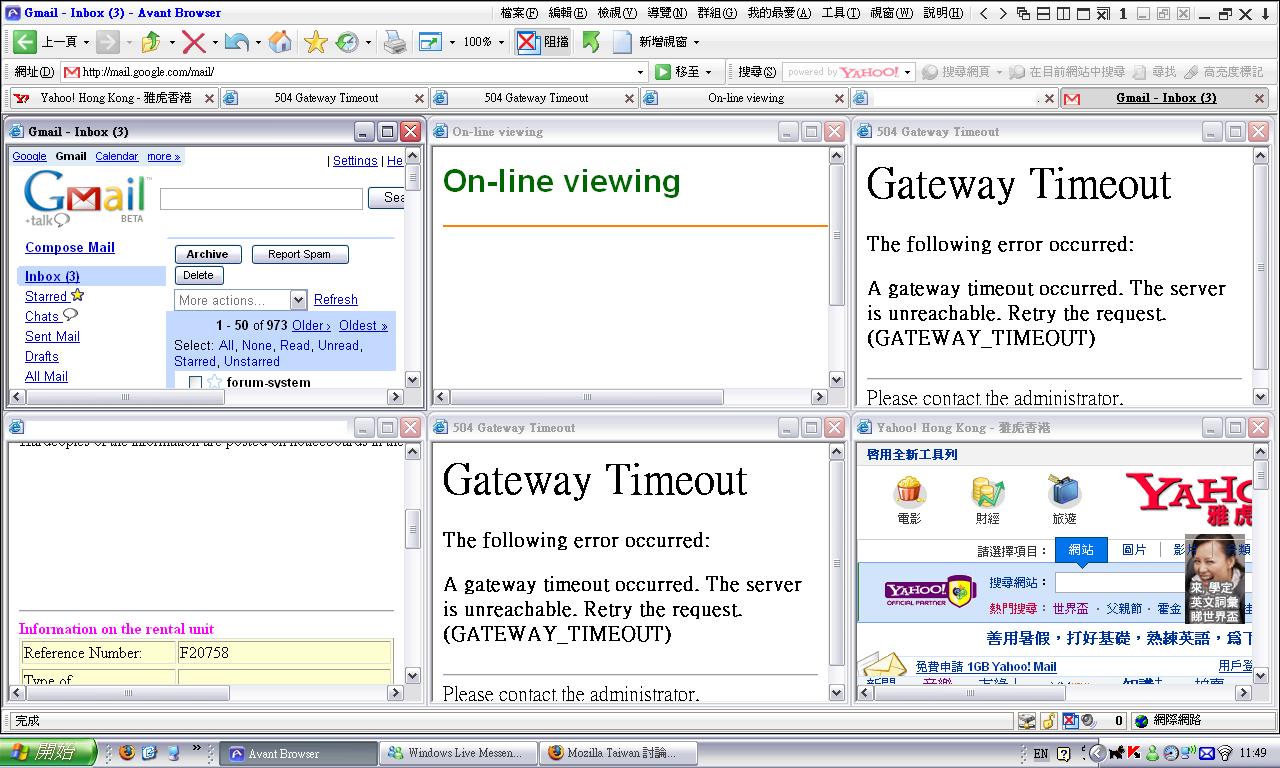The width and height of the screenshot is (1280, 768).
Task: Click the vertical scrollbar thumb in rental page
Action: pyautogui.click(x=412, y=528)
